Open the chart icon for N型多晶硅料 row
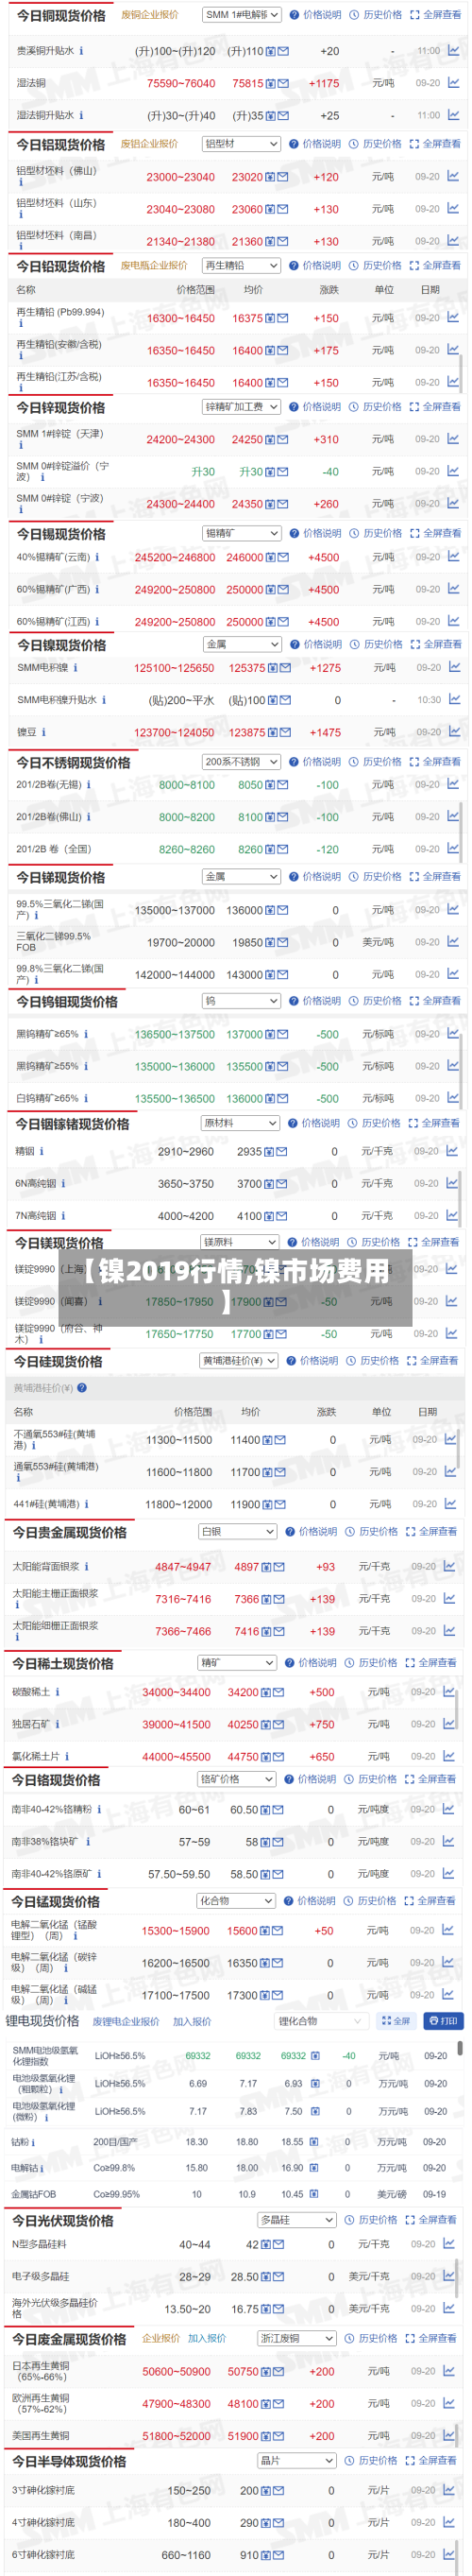 [449, 2244]
